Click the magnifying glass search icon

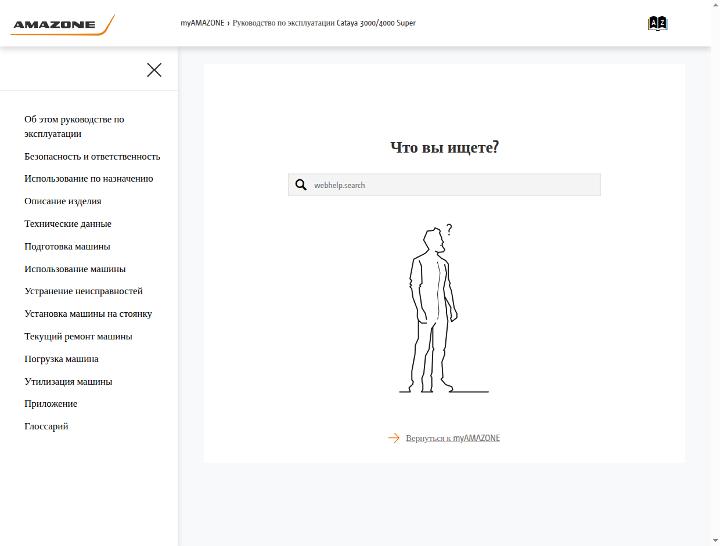(301, 185)
